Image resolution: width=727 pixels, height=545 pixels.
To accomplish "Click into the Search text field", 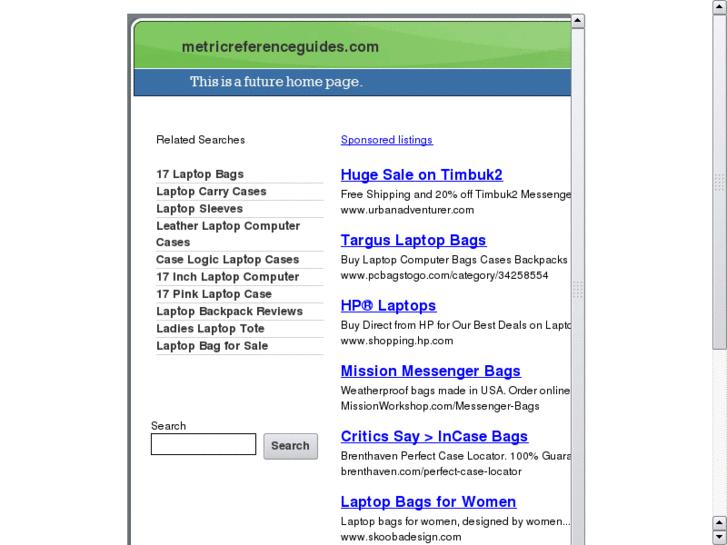I will [x=203, y=444].
